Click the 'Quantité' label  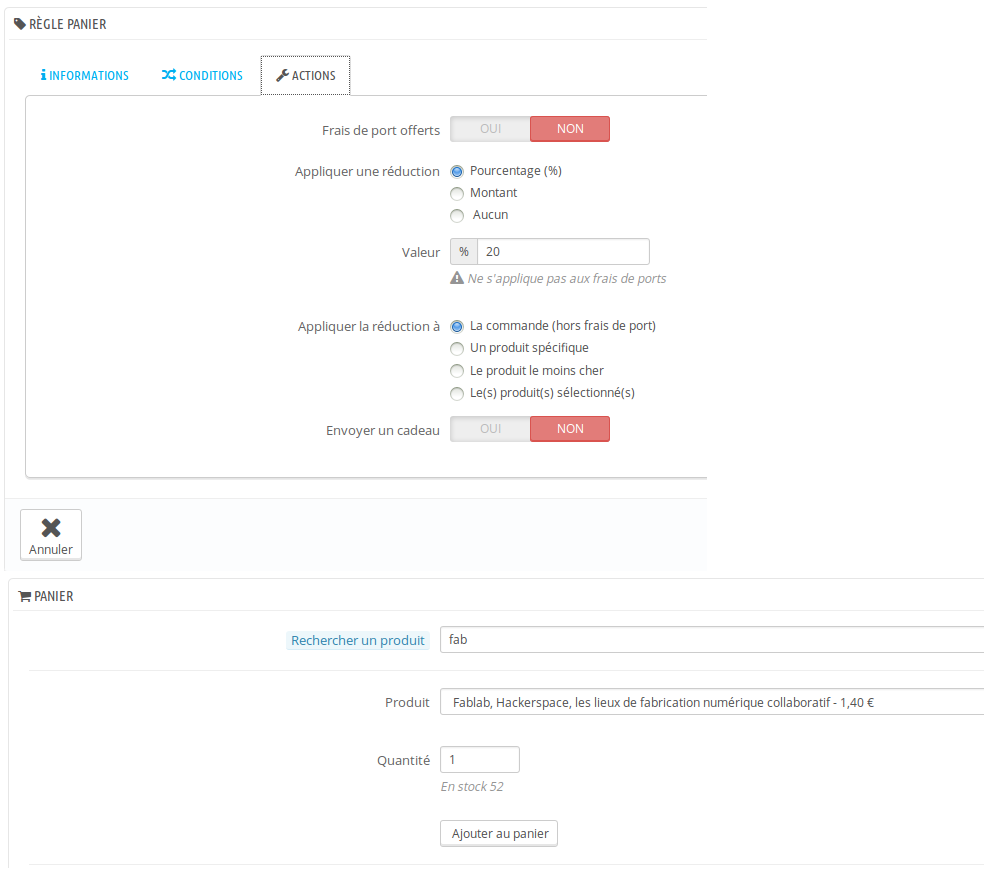(403, 761)
